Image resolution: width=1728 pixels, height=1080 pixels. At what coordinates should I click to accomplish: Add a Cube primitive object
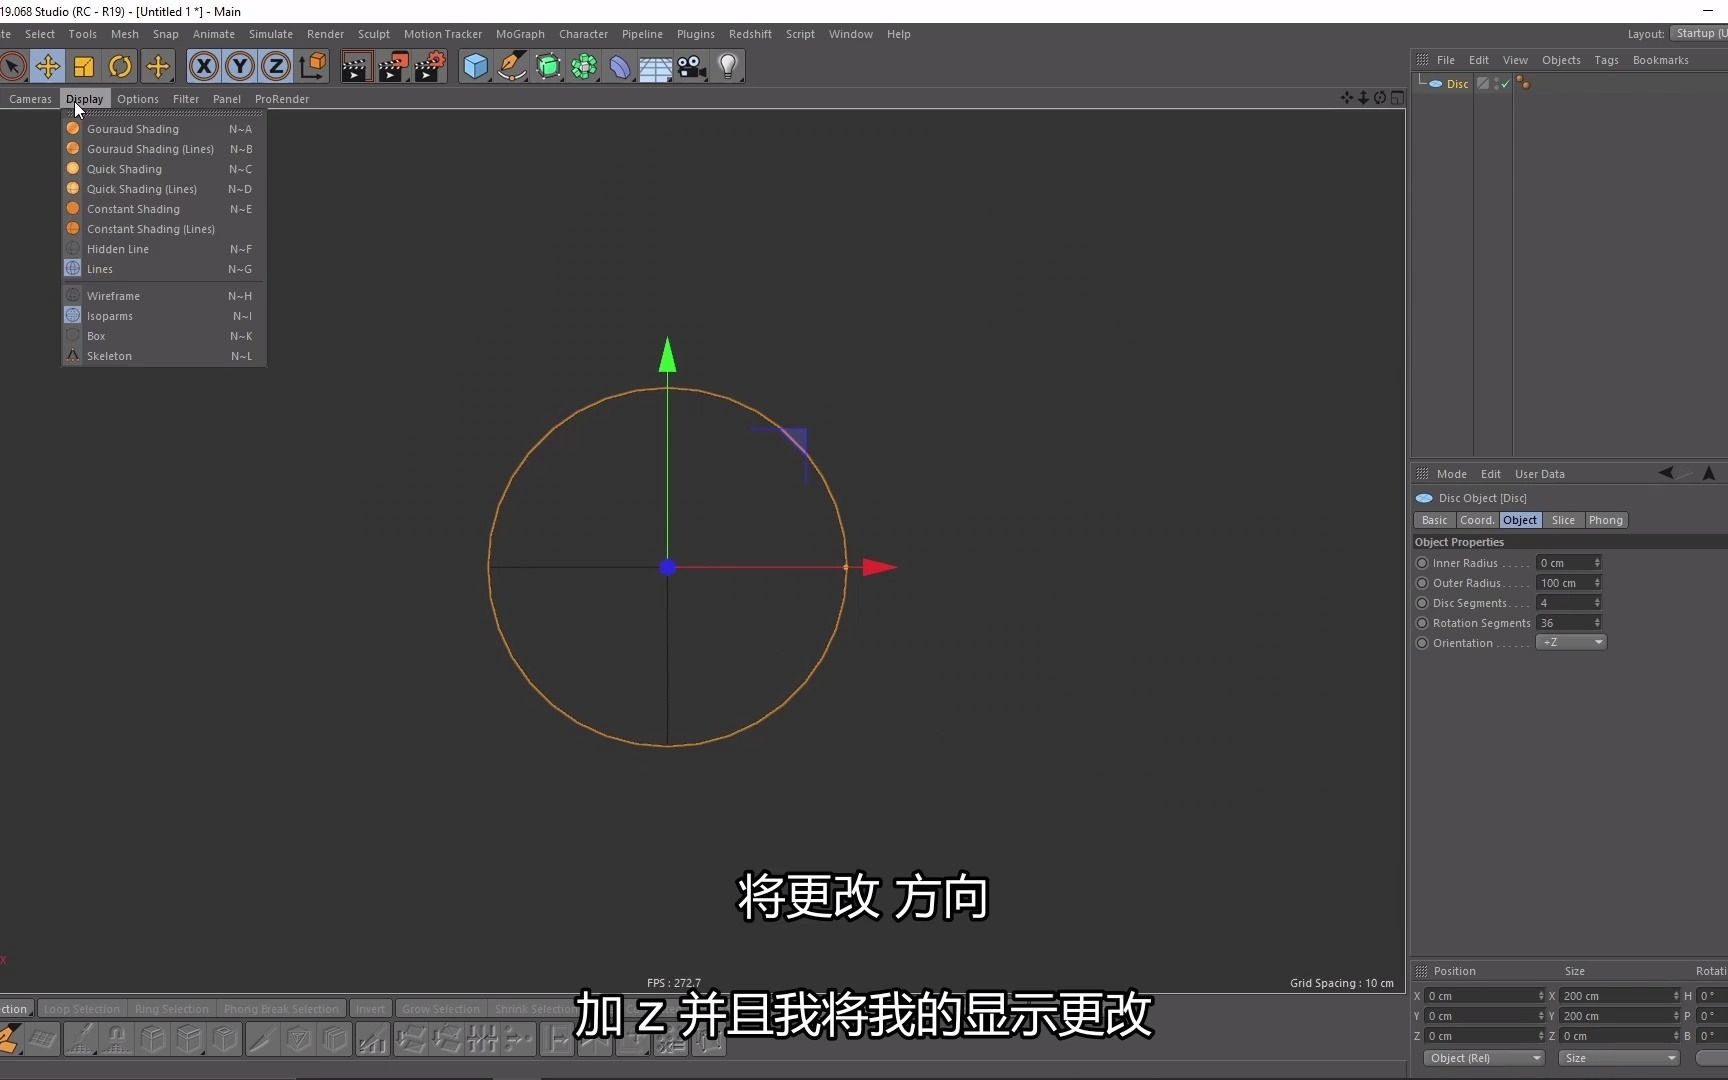point(476,66)
